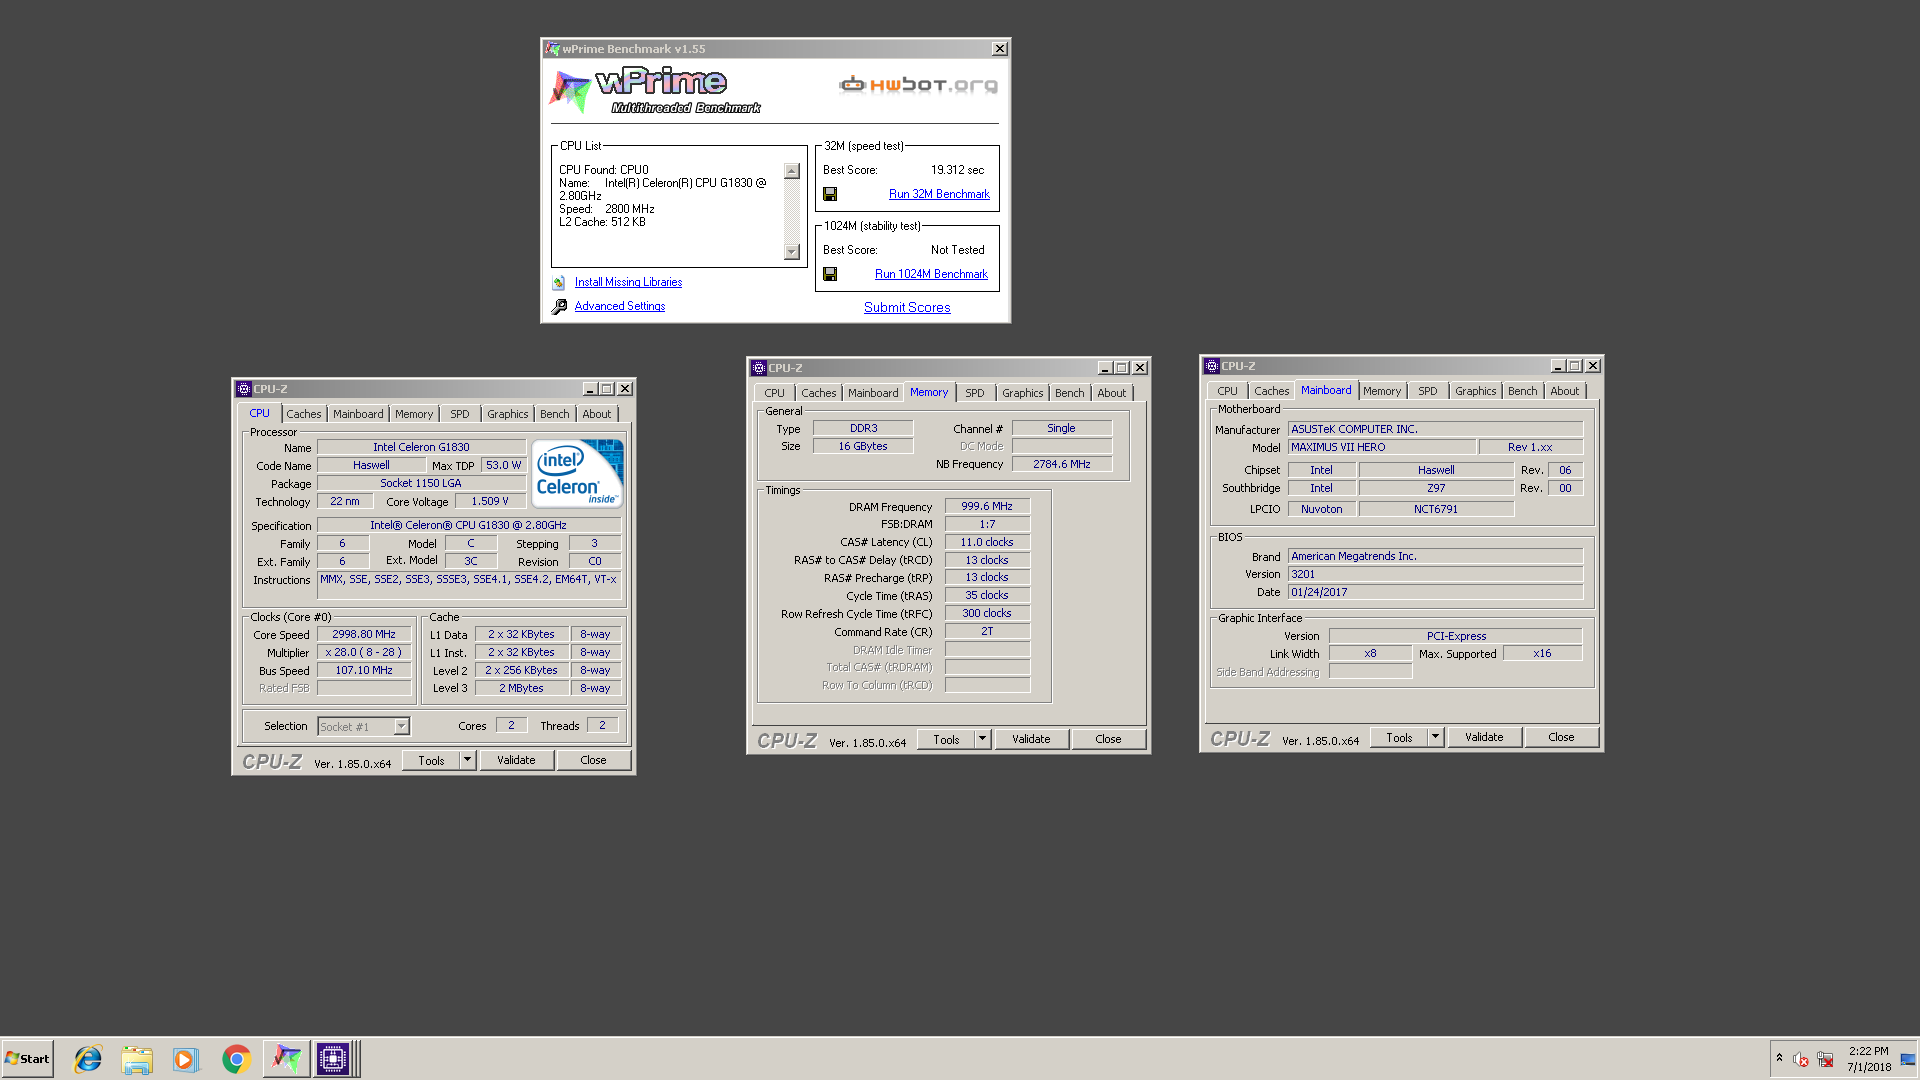Click the save icon next to Run 32M Benchmark
The image size is (1920, 1080).
coord(830,194)
